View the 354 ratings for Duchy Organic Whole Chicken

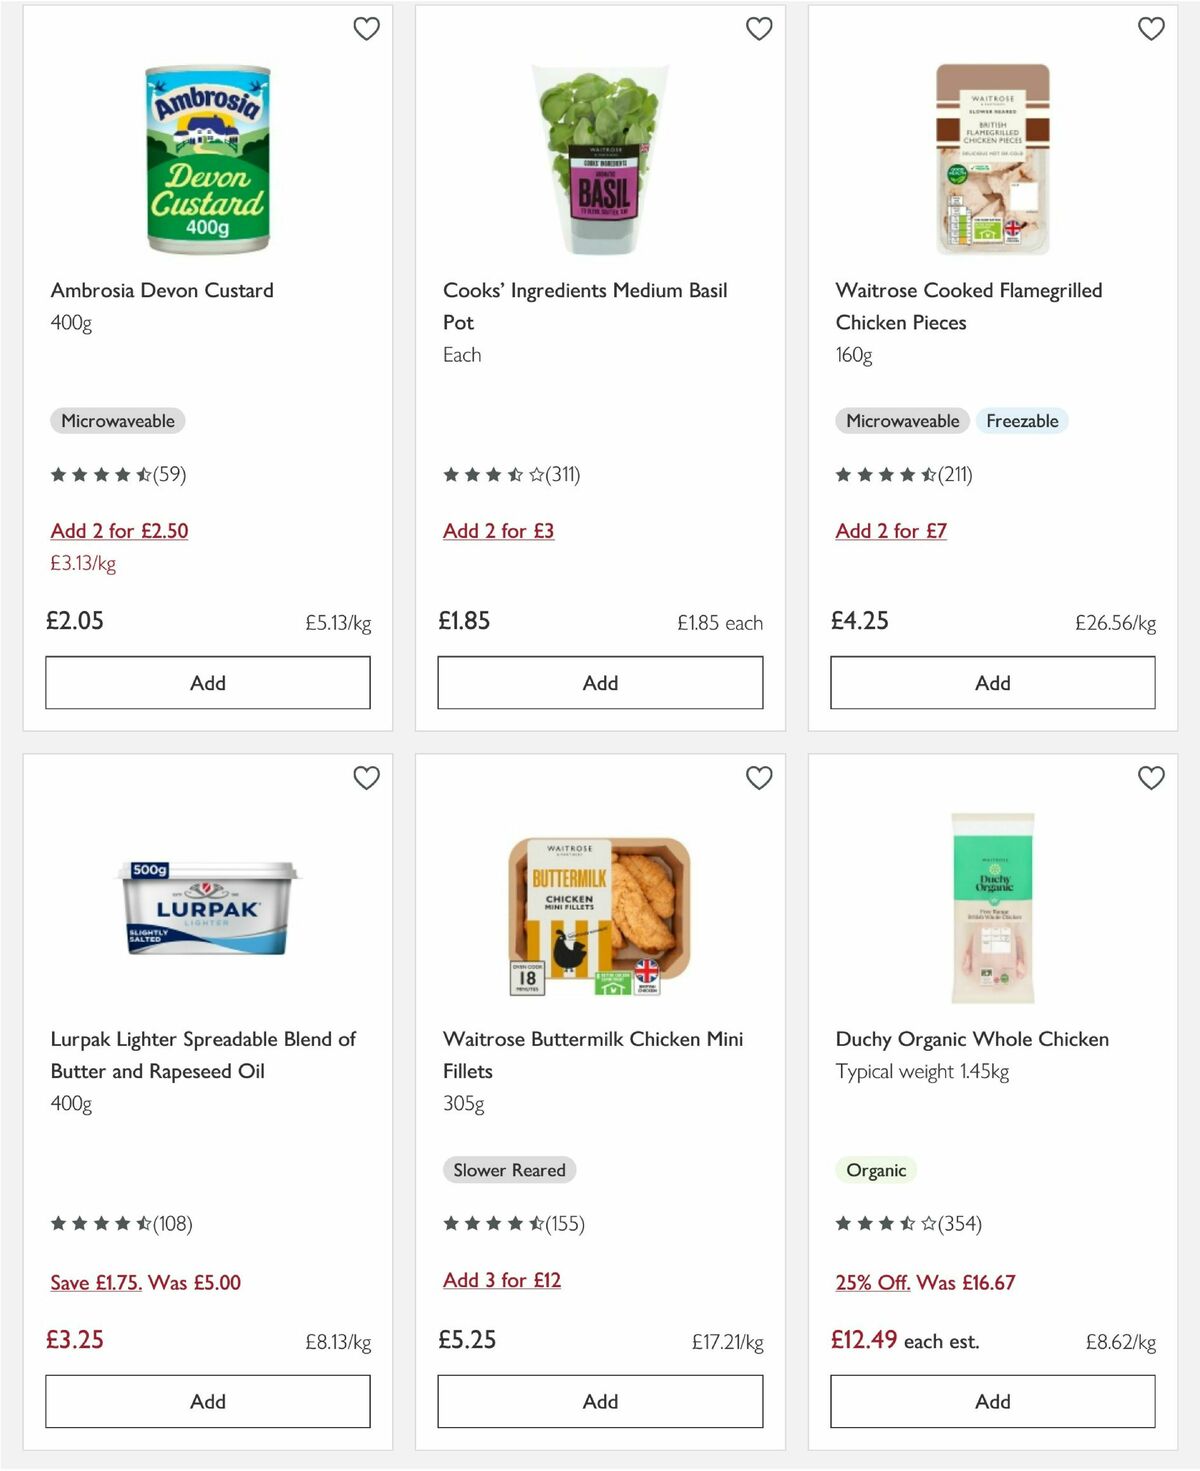coord(905,1223)
